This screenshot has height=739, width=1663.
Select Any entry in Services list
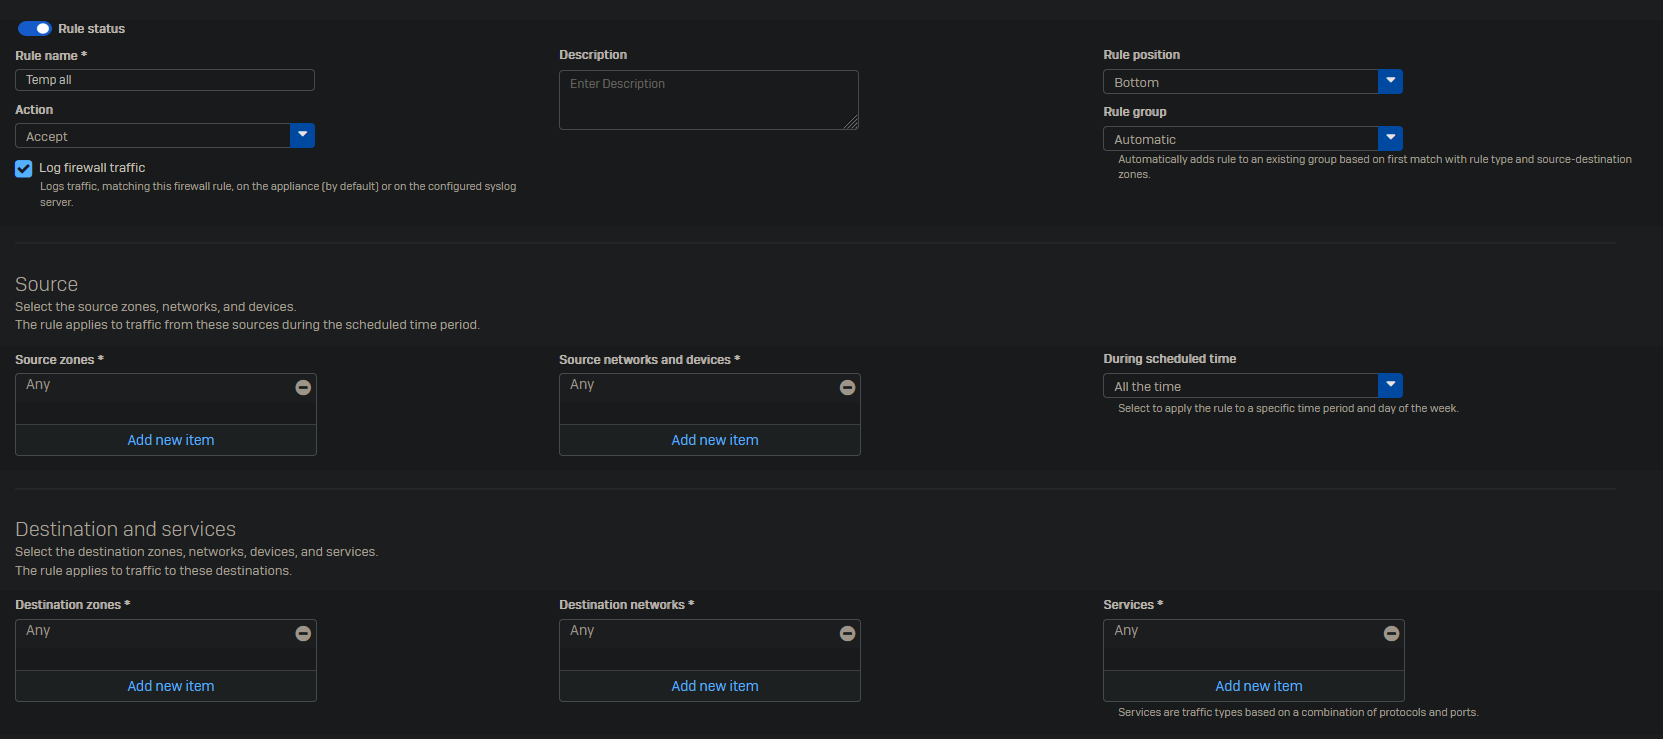(1127, 631)
